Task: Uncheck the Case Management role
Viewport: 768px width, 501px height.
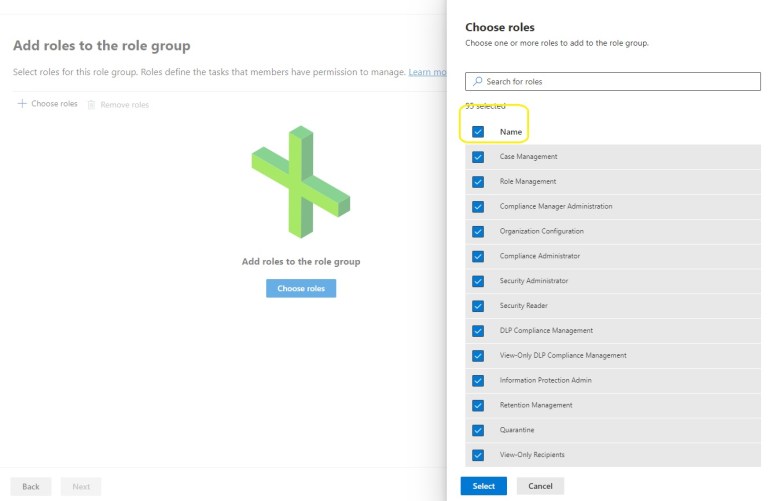Action: point(478,157)
